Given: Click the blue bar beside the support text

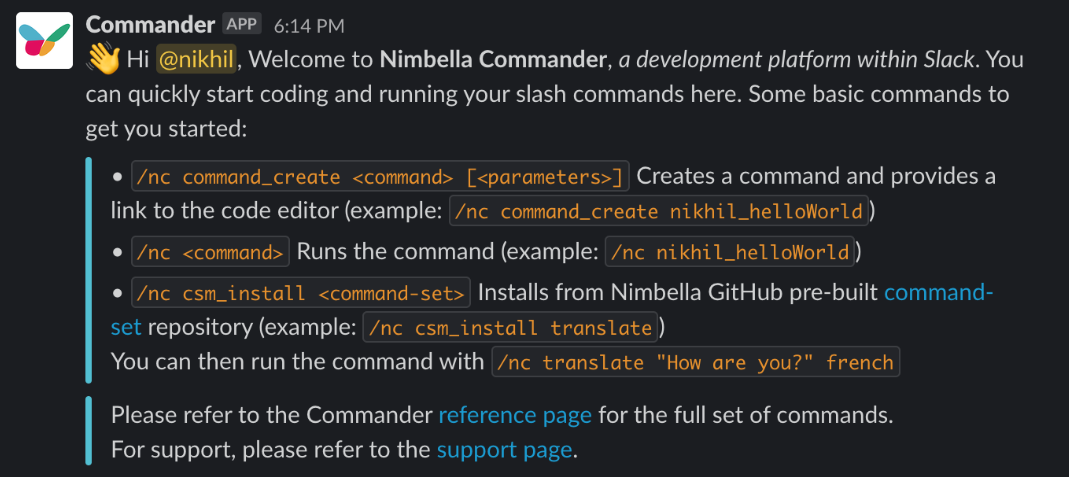Looking at the screenshot, I should pyautogui.click(x=89, y=432).
